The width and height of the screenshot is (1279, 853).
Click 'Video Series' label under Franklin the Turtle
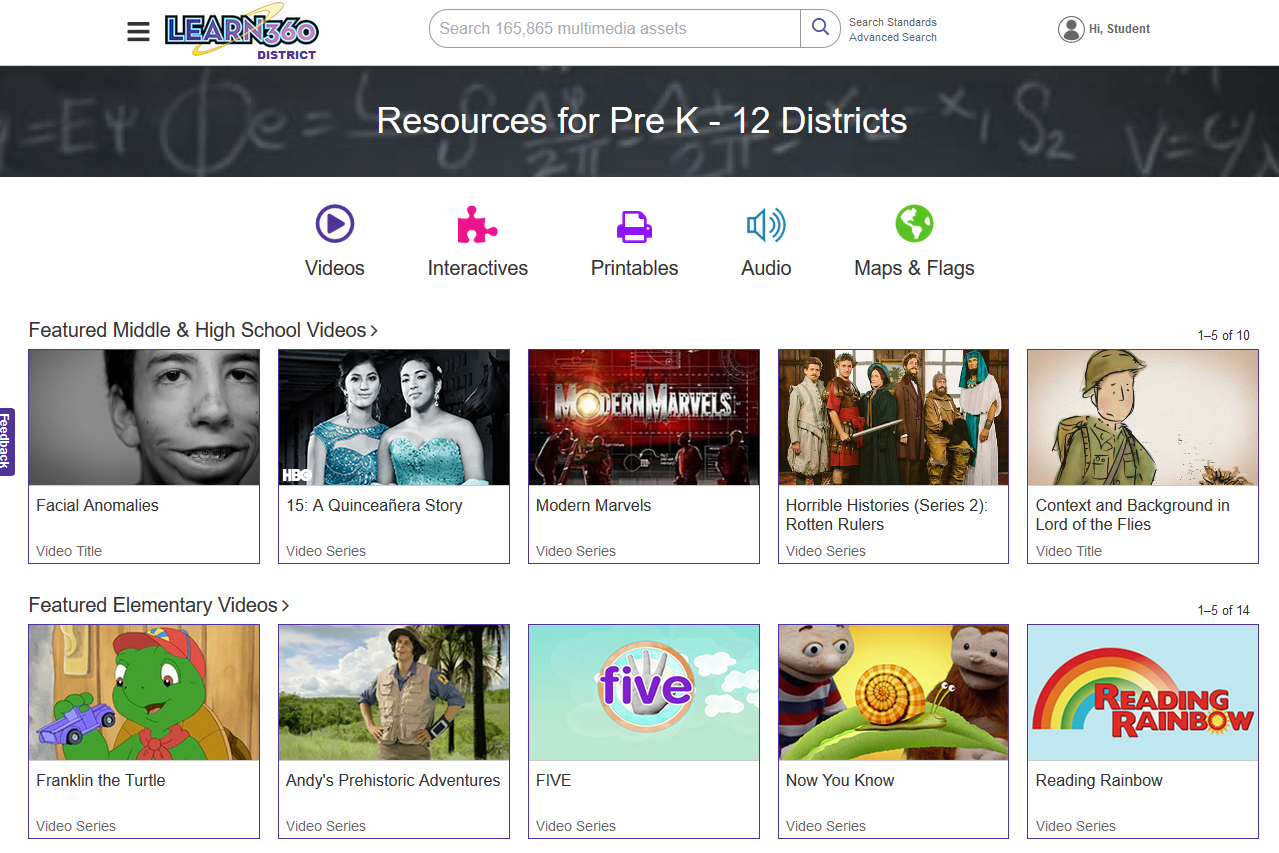[x=76, y=826]
